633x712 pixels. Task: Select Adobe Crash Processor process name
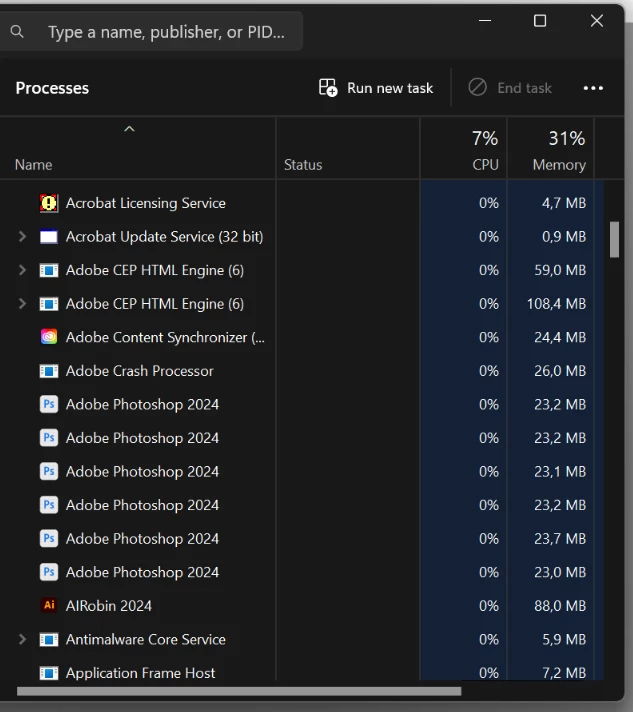tap(139, 371)
